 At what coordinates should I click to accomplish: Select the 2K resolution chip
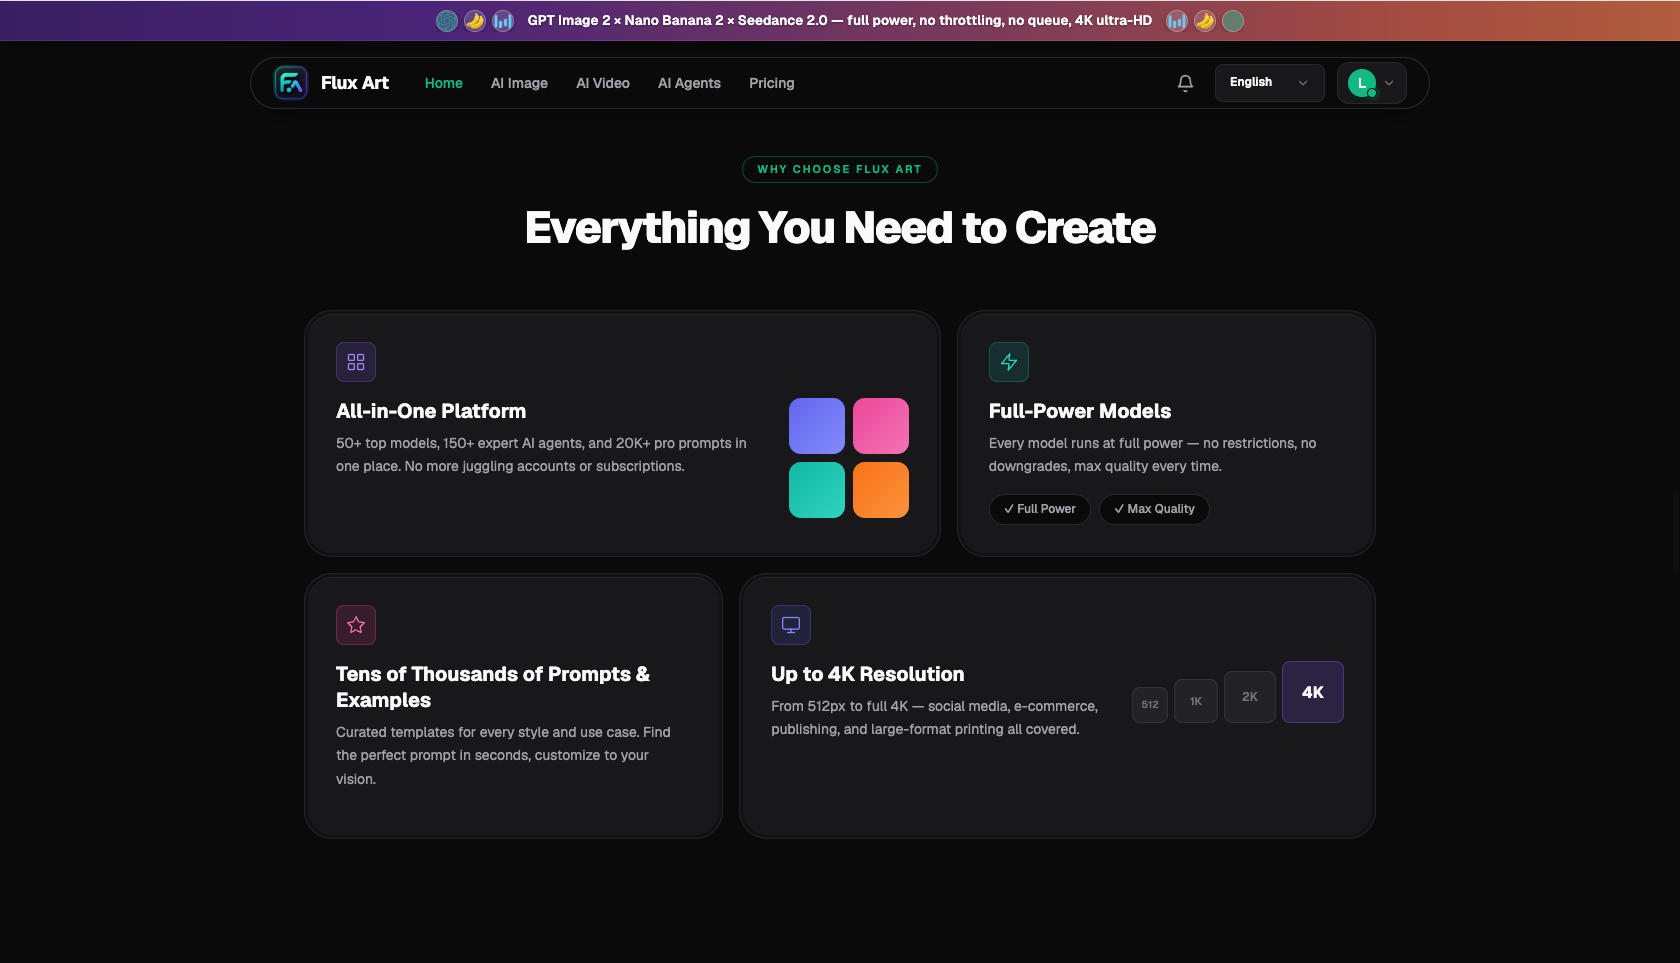(x=1250, y=697)
